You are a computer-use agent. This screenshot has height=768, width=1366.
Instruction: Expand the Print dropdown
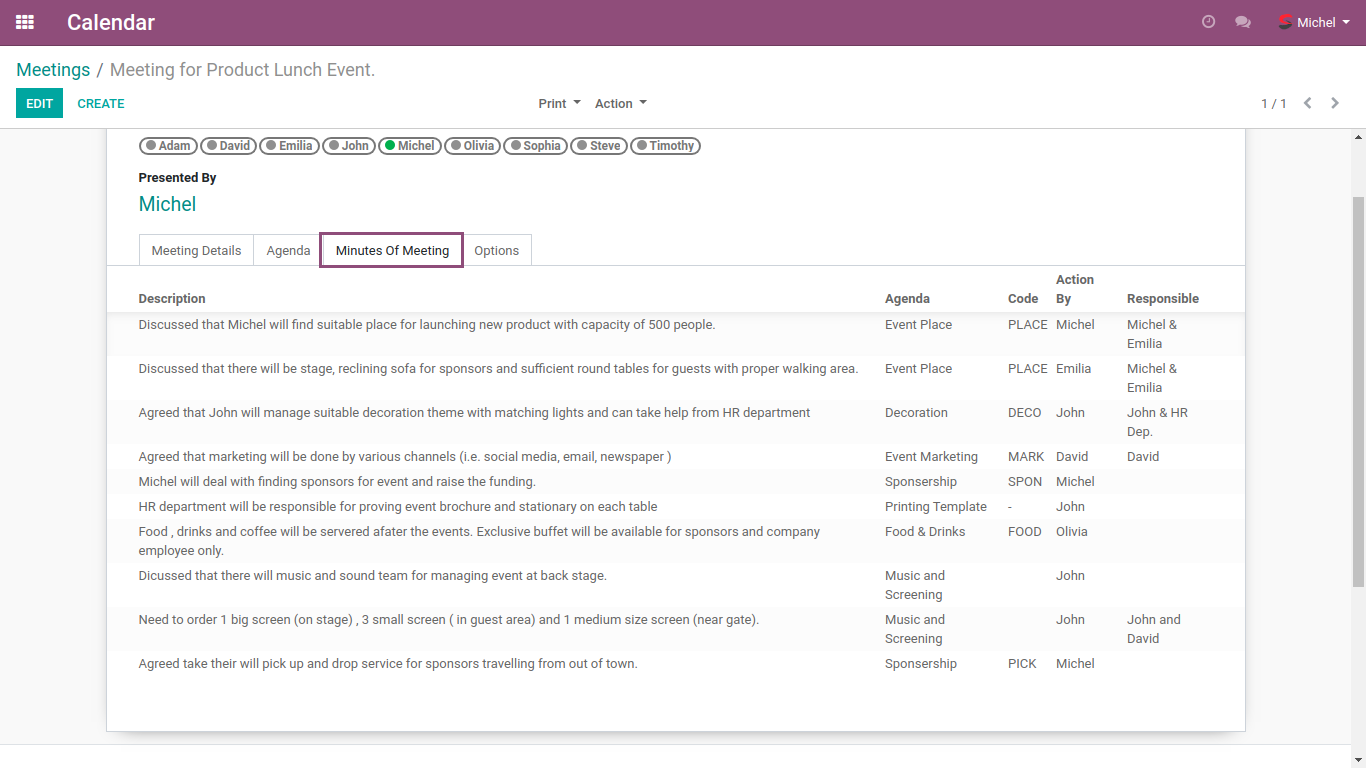point(559,103)
